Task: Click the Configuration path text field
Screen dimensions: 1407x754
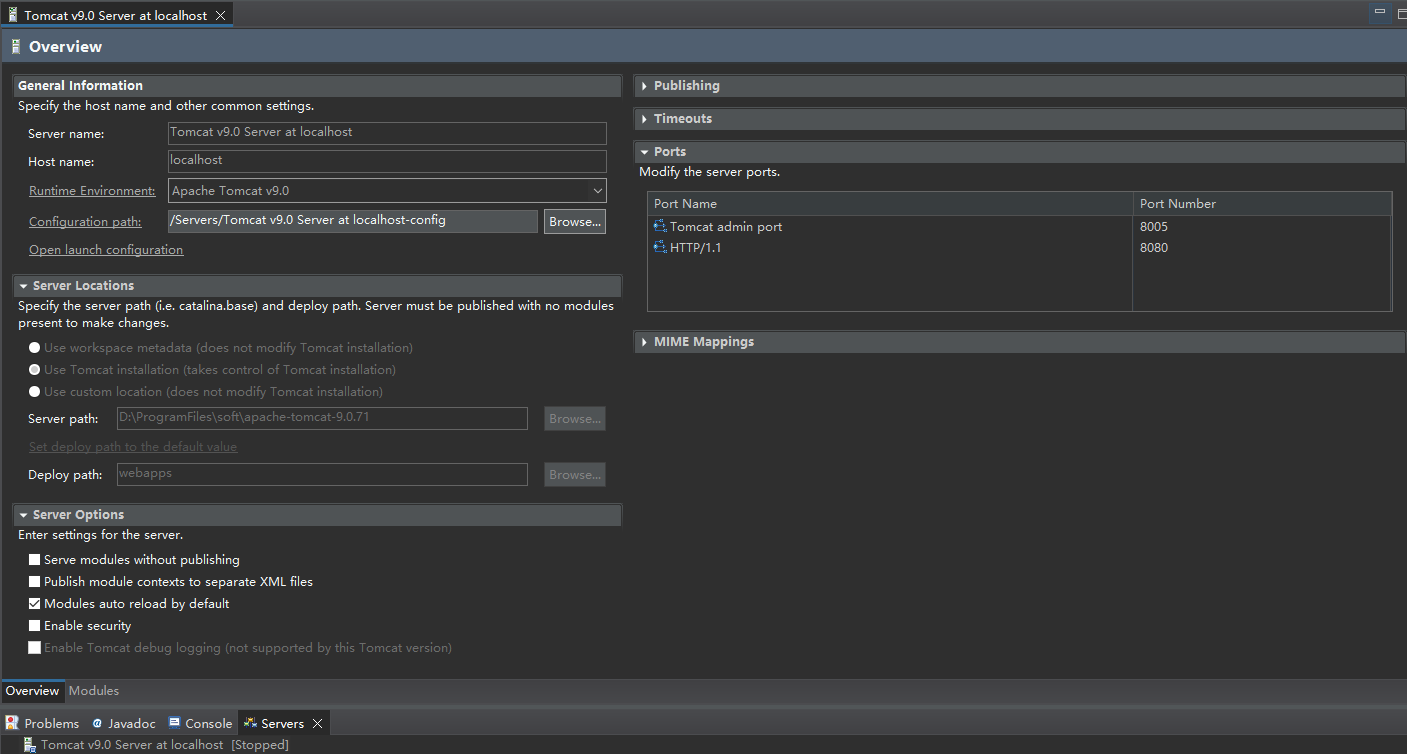Action: tap(353, 221)
